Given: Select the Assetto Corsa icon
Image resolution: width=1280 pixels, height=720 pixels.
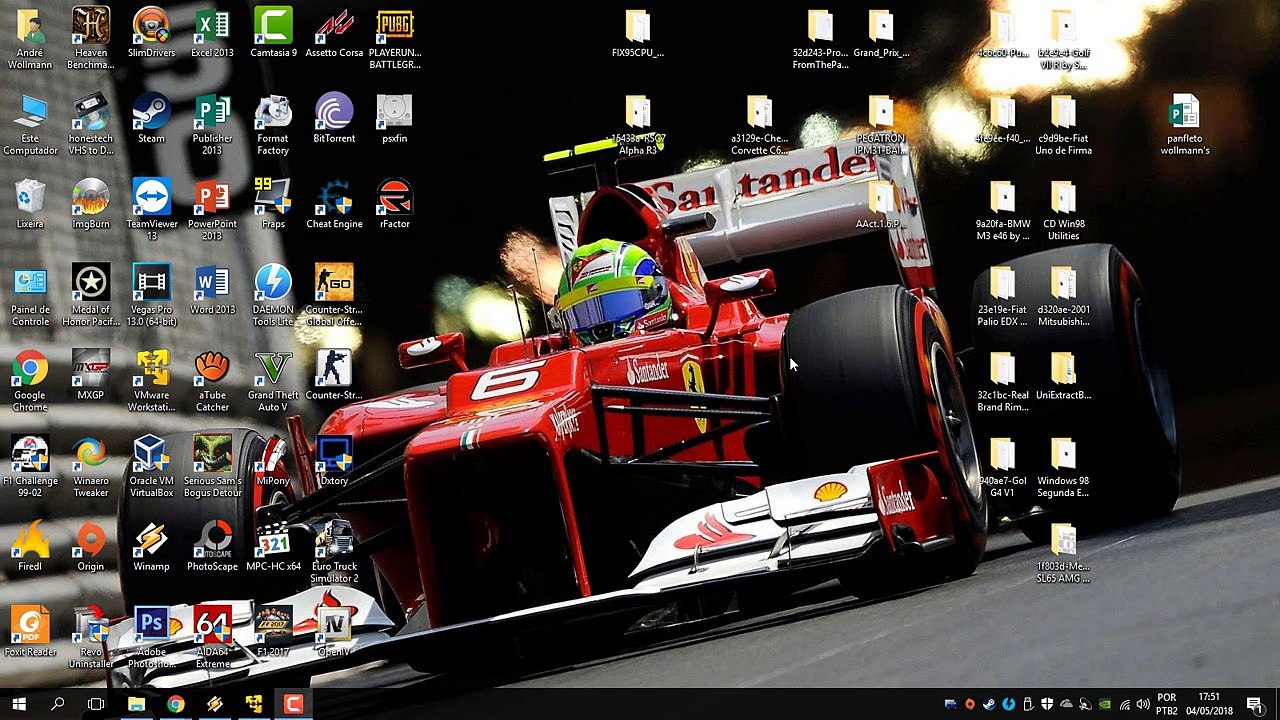Looking at the screenshot, I should point(334,33).
